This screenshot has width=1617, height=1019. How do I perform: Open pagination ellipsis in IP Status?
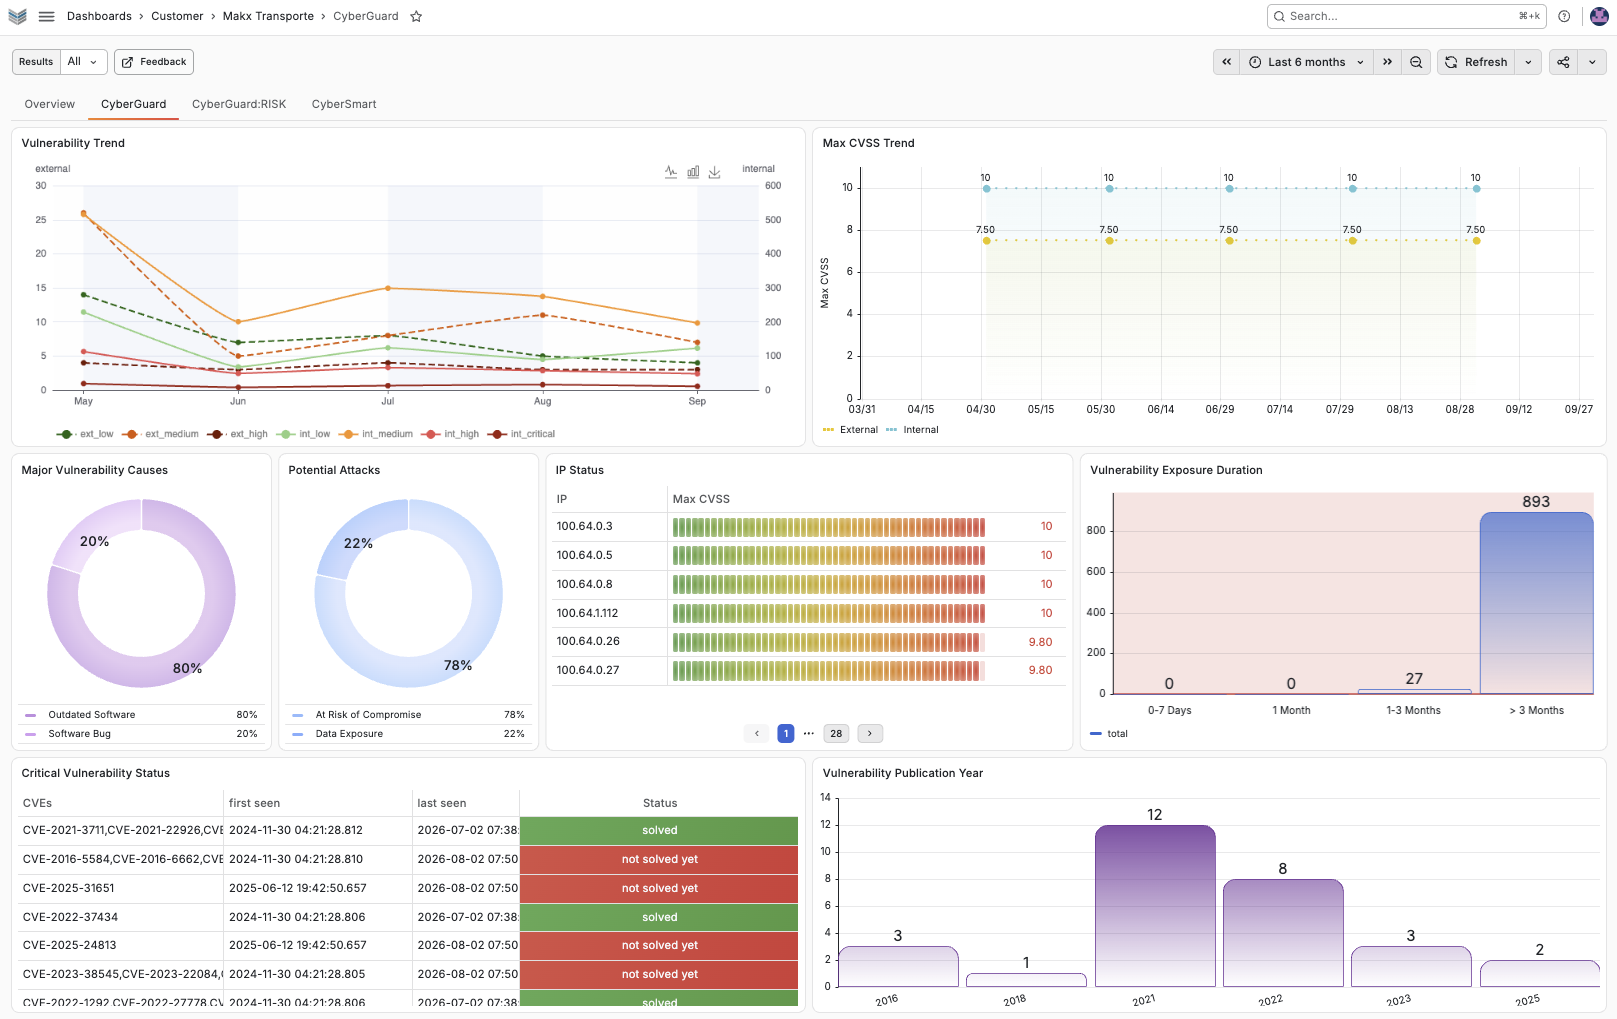coord(808,734)
